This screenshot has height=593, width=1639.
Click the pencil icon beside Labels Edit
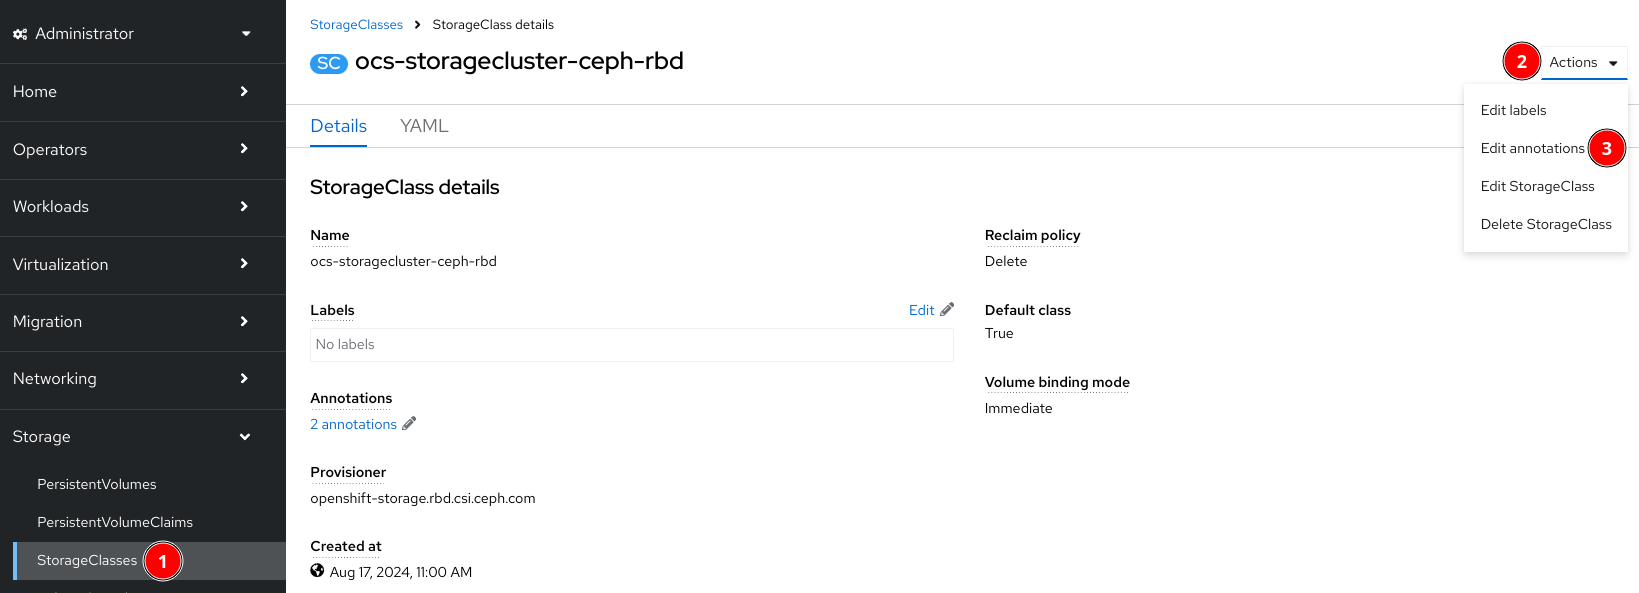[x=947, y=310]
